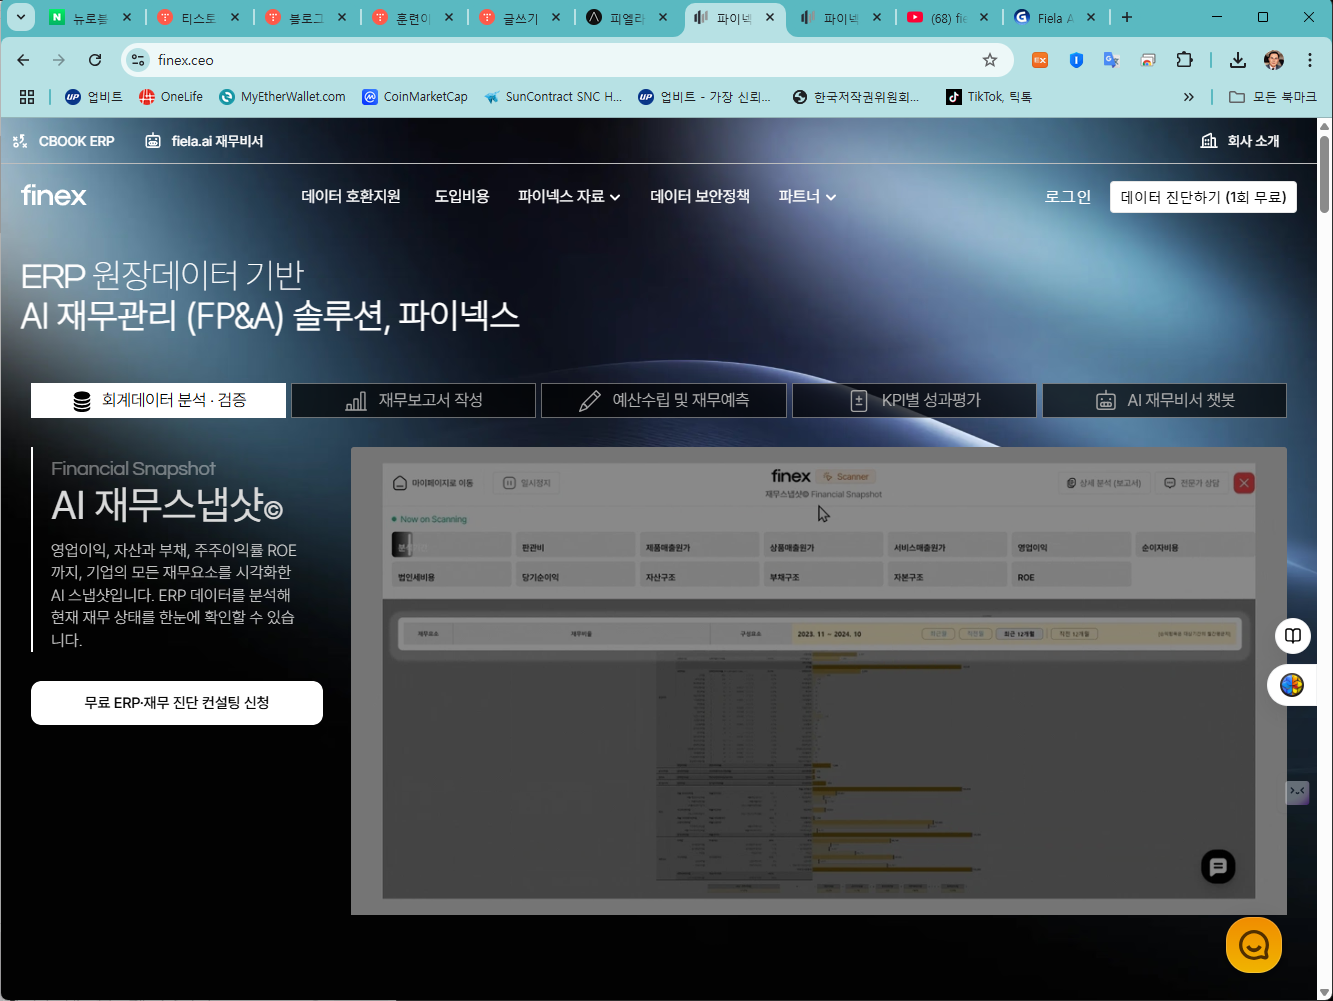1333x1001 pixels.
Task: Click 데이터 진단하기 (1회 무료) button
Action: [x=1203, y=197]
